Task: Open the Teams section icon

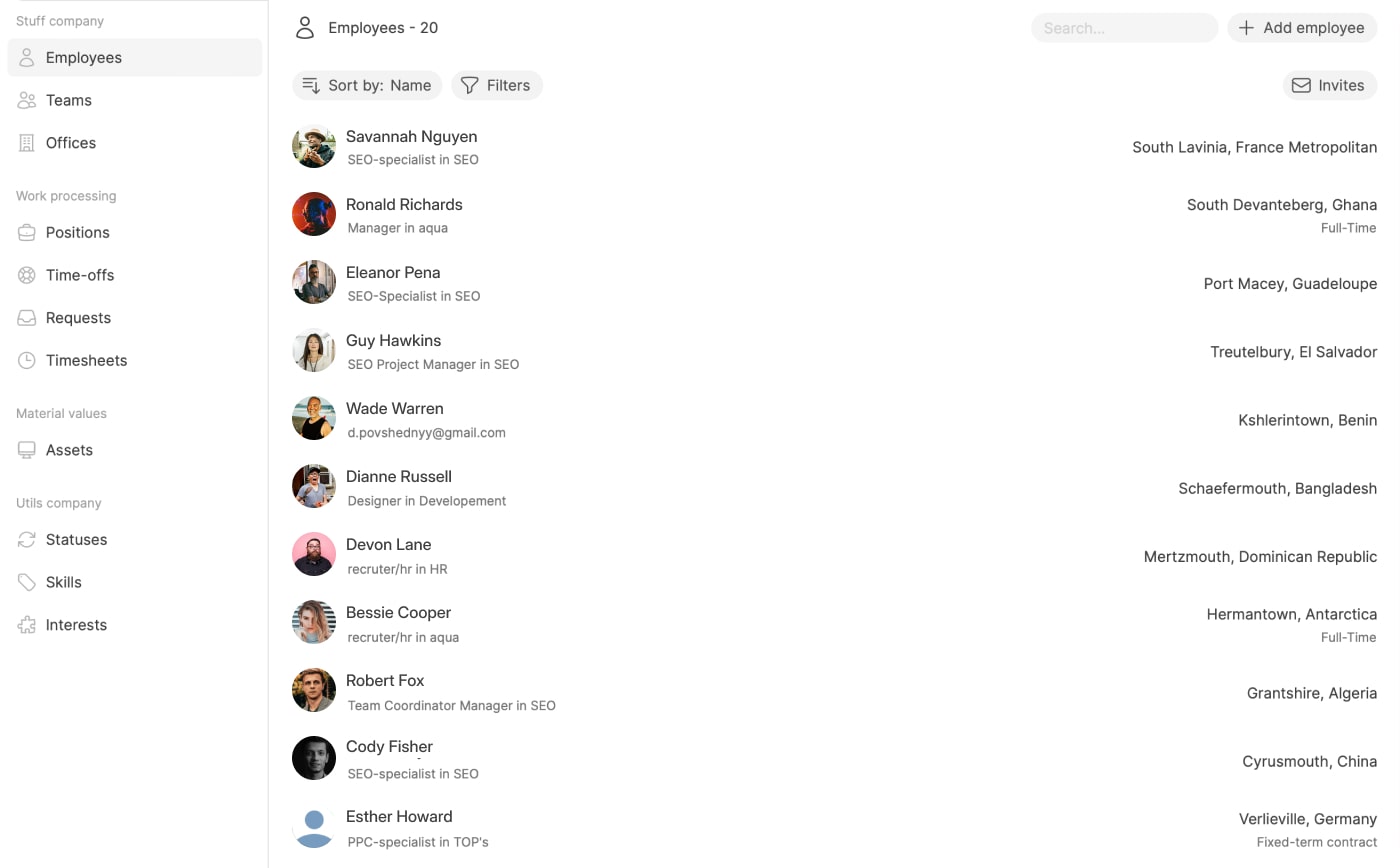Action: click(27, 100)
